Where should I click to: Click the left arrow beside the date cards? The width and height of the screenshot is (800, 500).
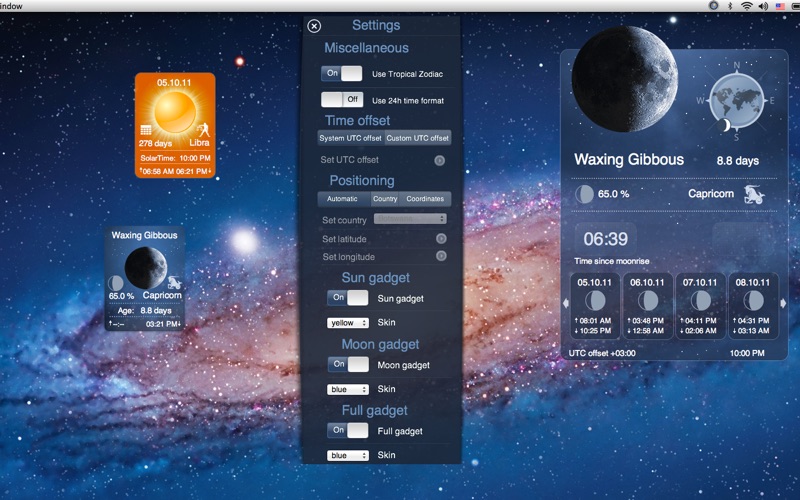click(566, 303)
